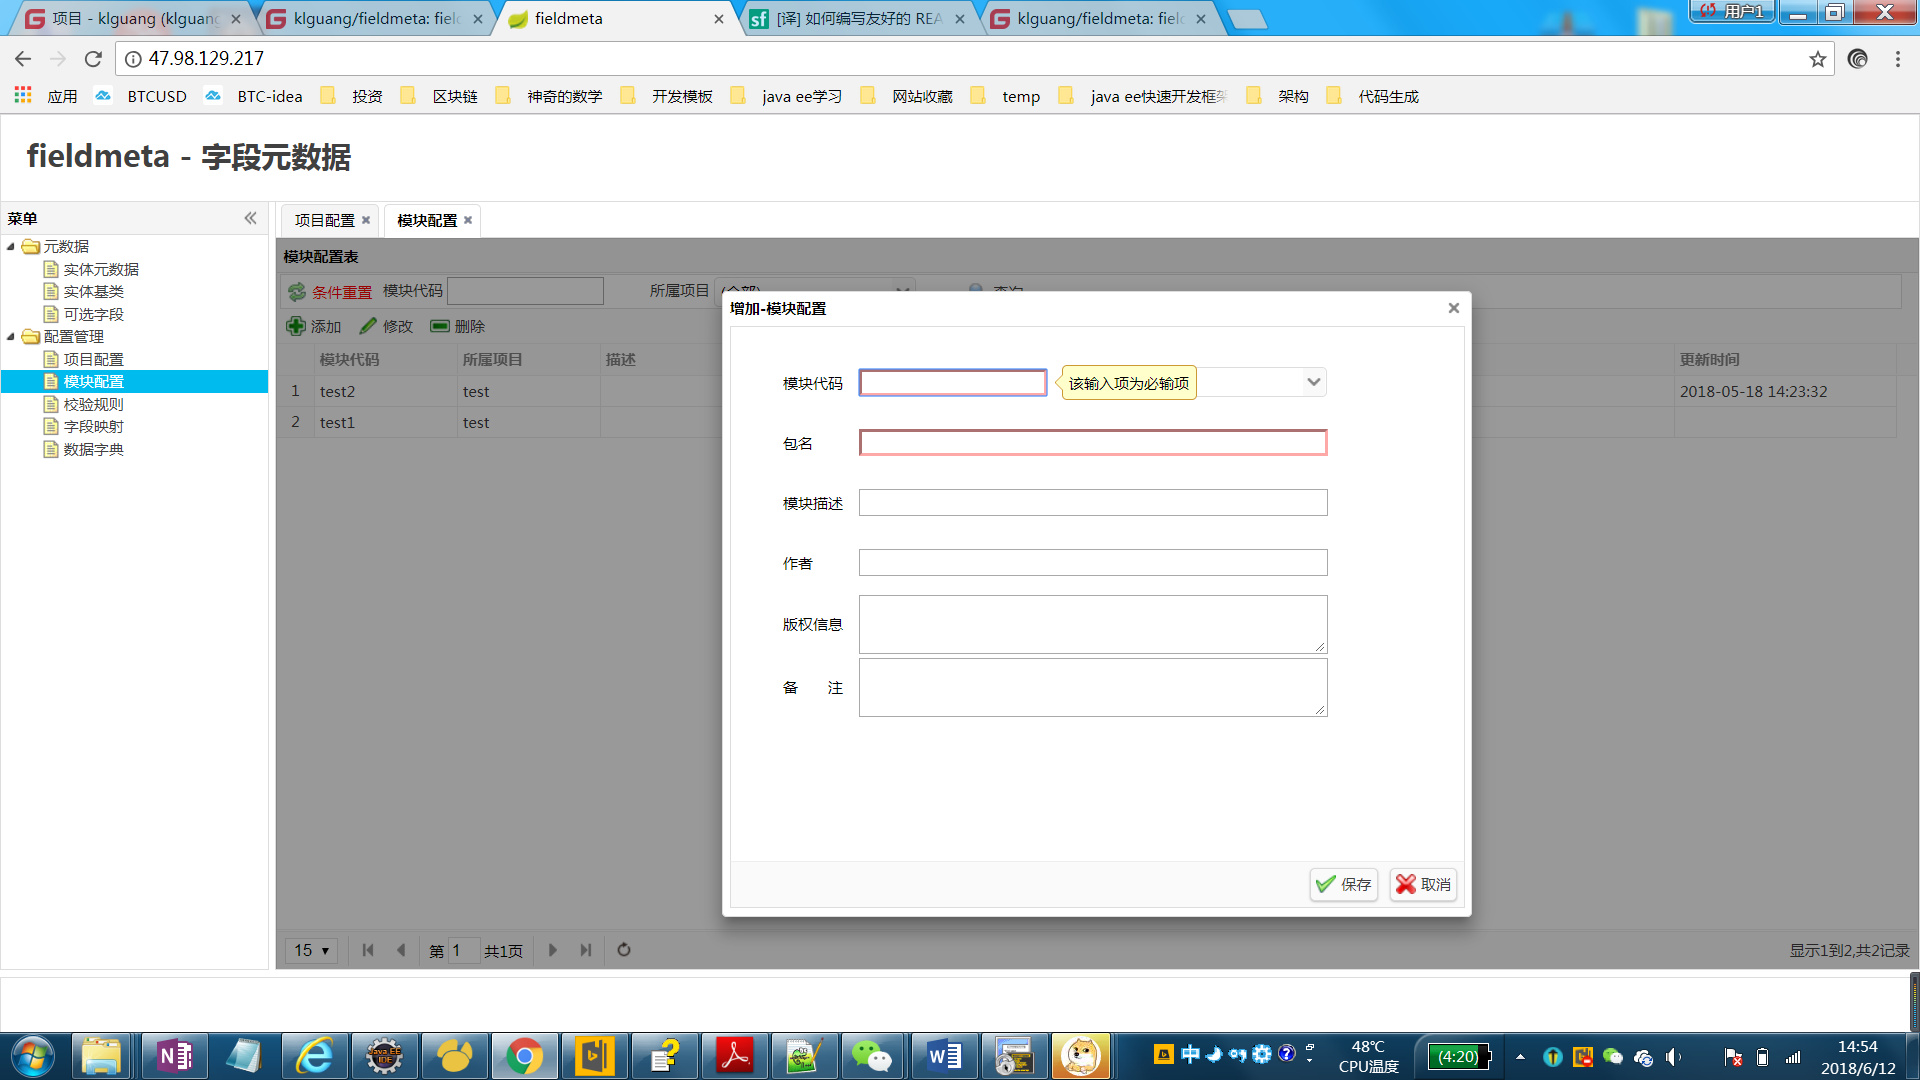Switch to the 项目 - klguang browser tab
The width and height of the screenshot is (1920, 1080).
[x=134, y=19]
